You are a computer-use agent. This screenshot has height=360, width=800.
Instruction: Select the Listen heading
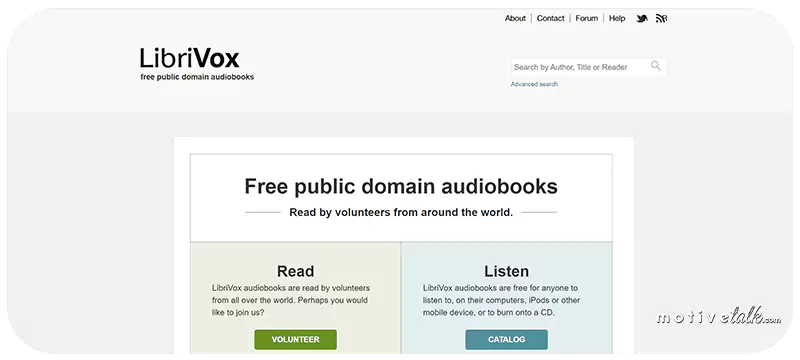coord(506,271)
